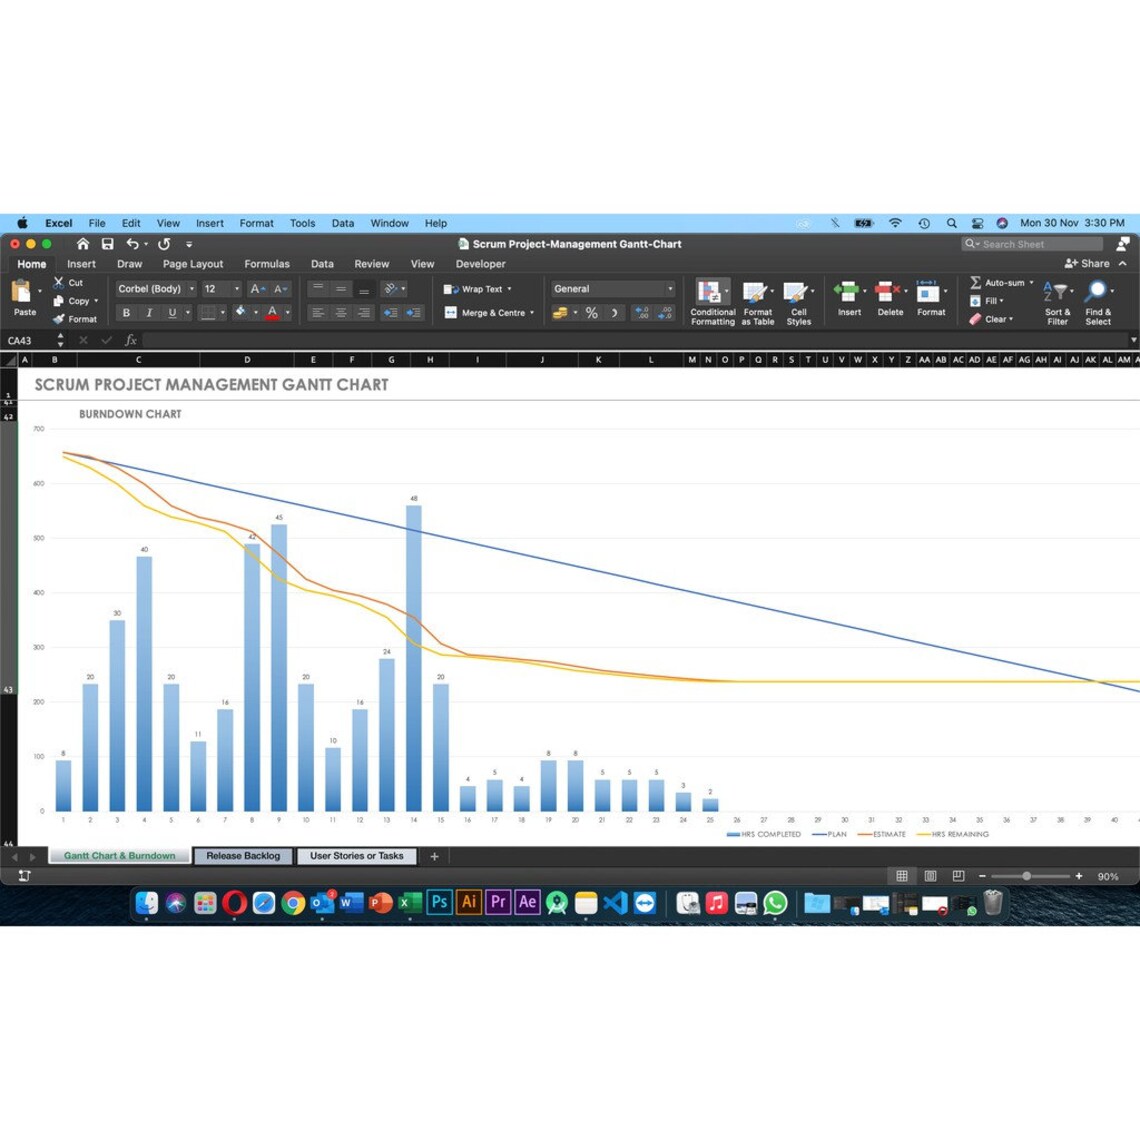Click Merge & Centre
The height and width of the screenshot is (1140, 1140).
click(492, 312)
